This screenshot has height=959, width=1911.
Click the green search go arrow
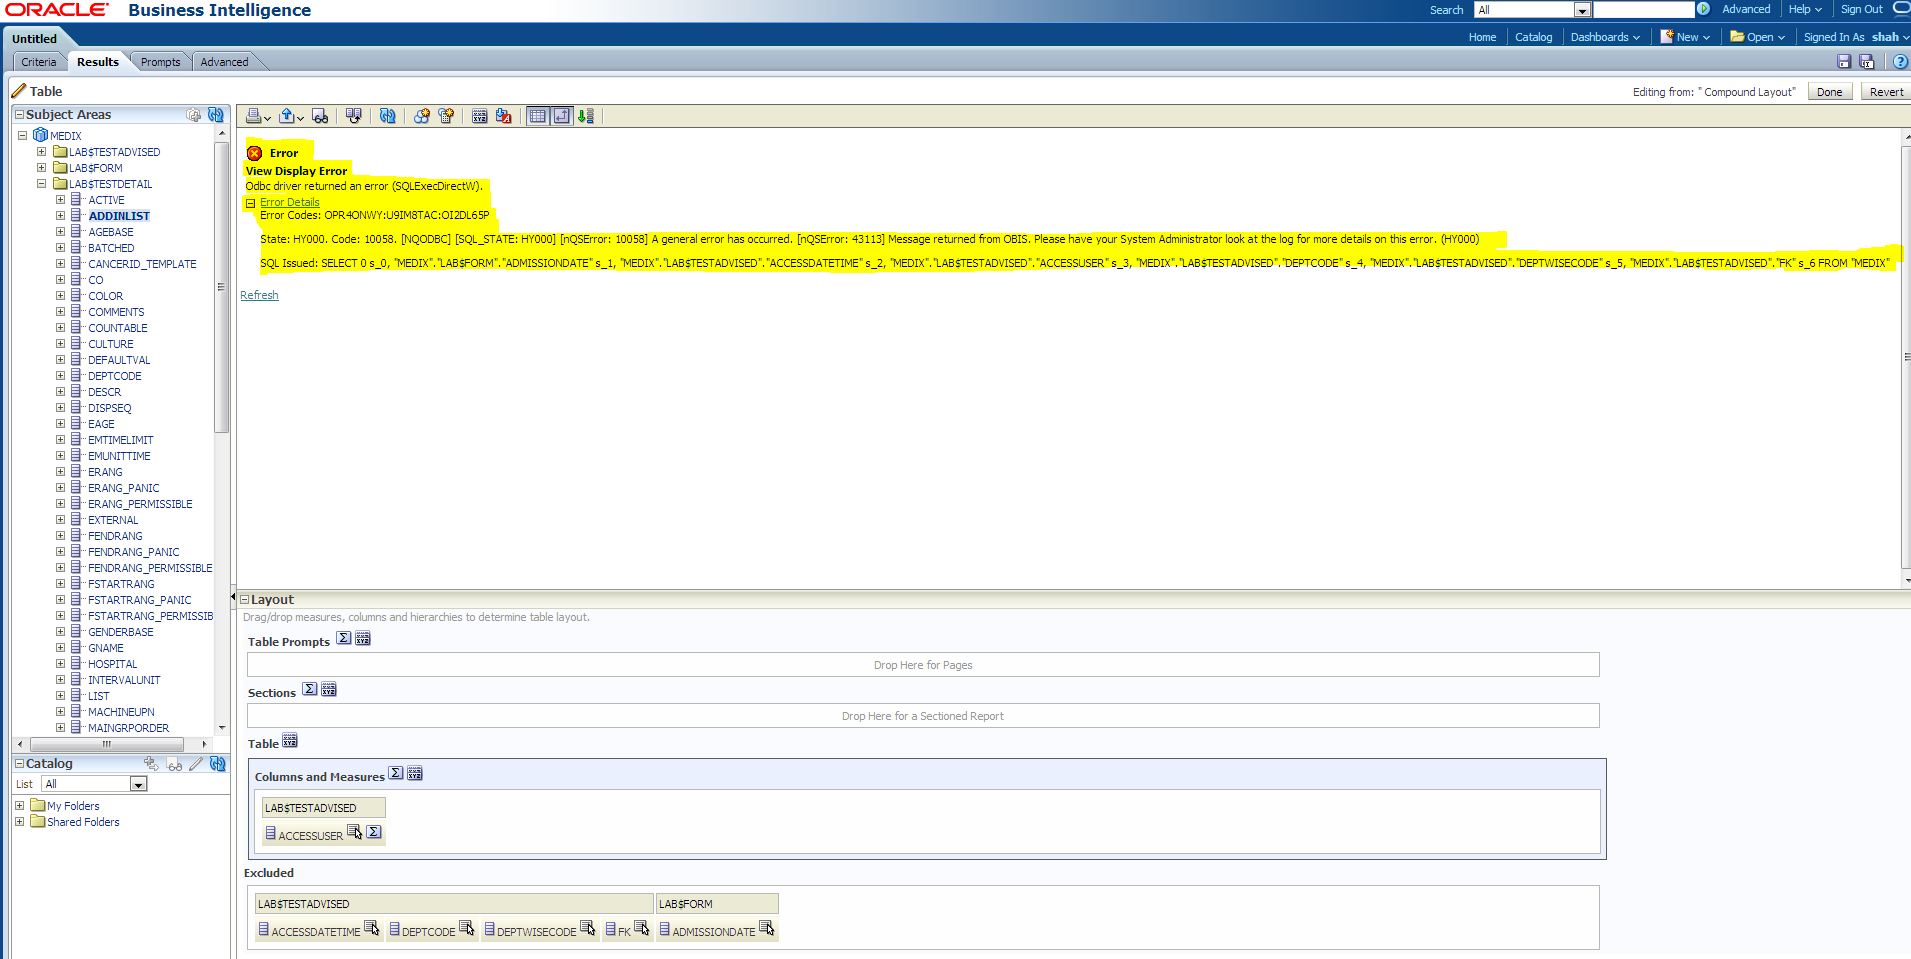pyautogui.click(x=1703, y=9)
